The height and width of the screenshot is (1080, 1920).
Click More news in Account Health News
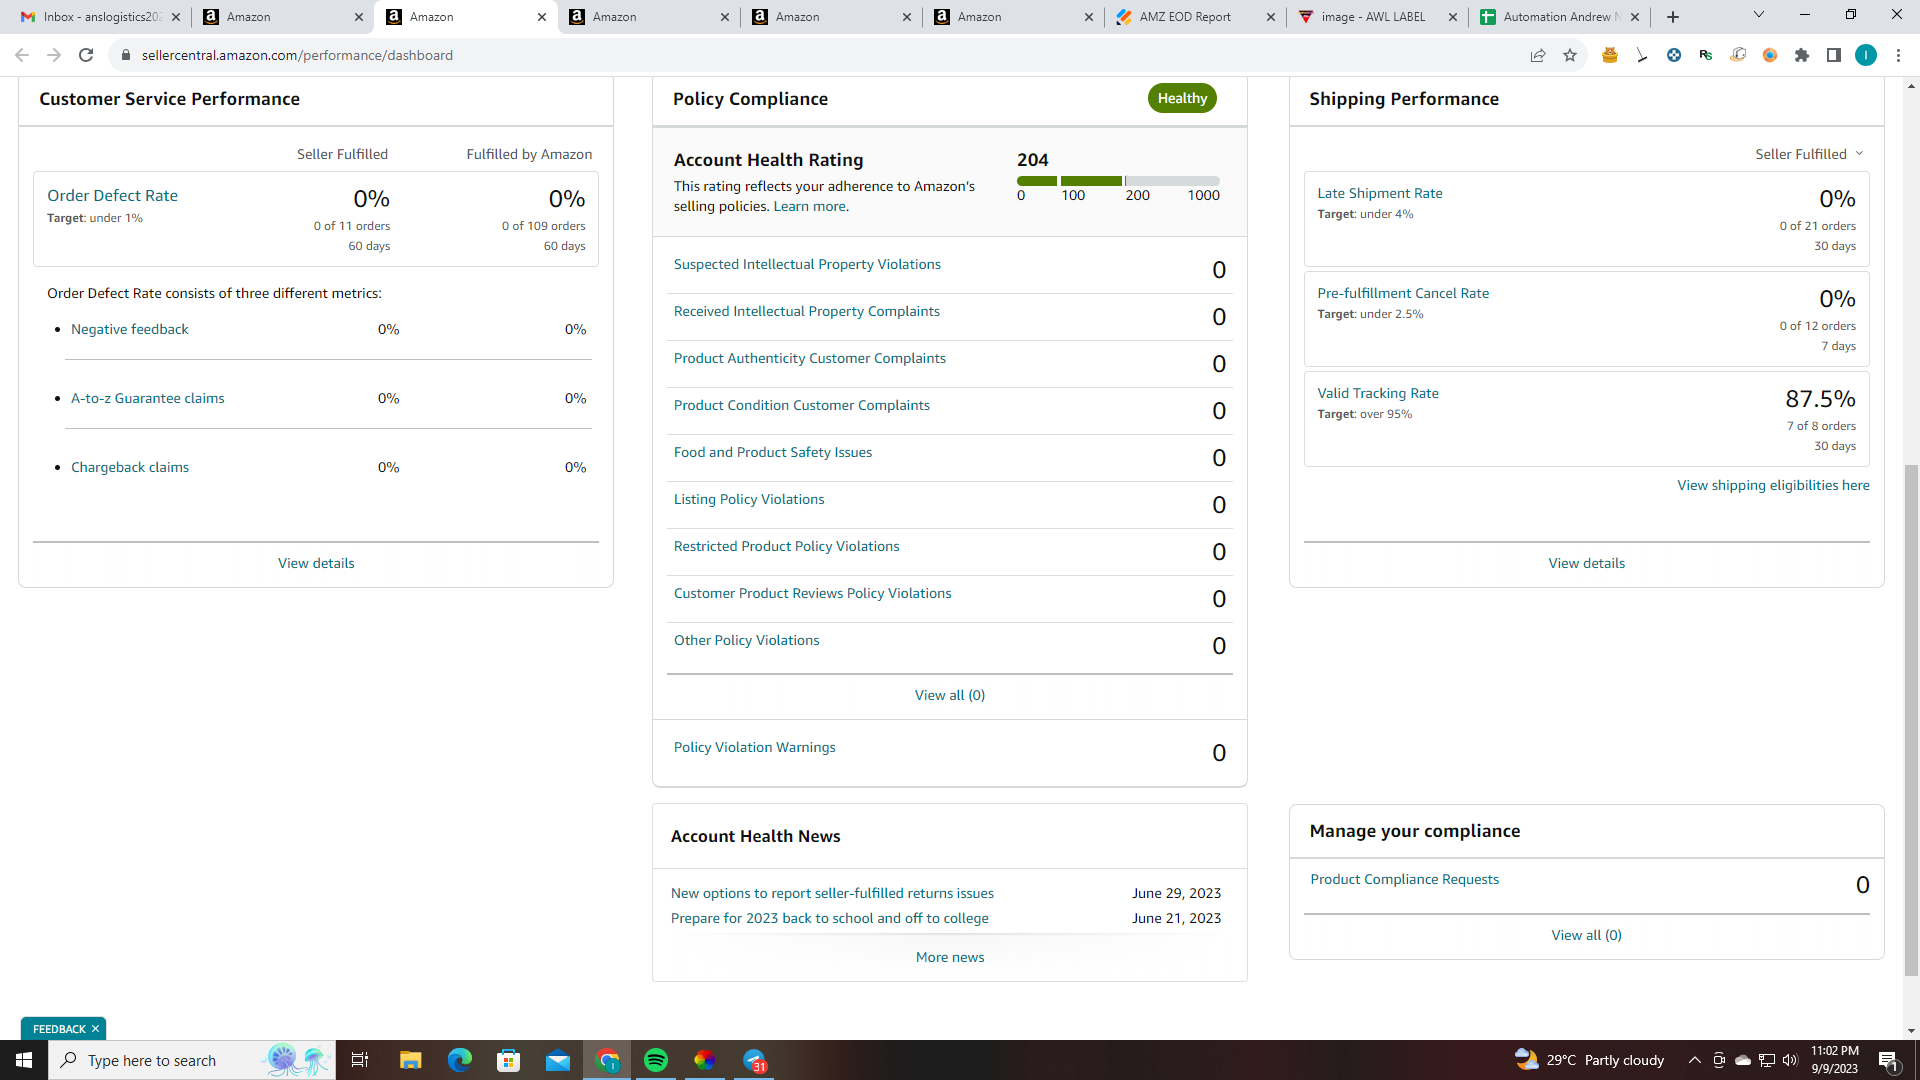point(950,957)
